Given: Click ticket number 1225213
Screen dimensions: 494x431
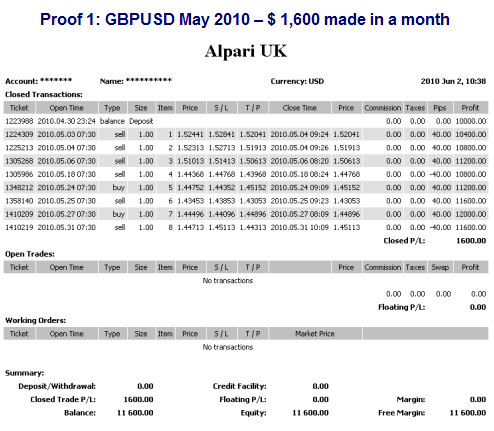Looking at the screenshot, I should (x=19, y=148).
